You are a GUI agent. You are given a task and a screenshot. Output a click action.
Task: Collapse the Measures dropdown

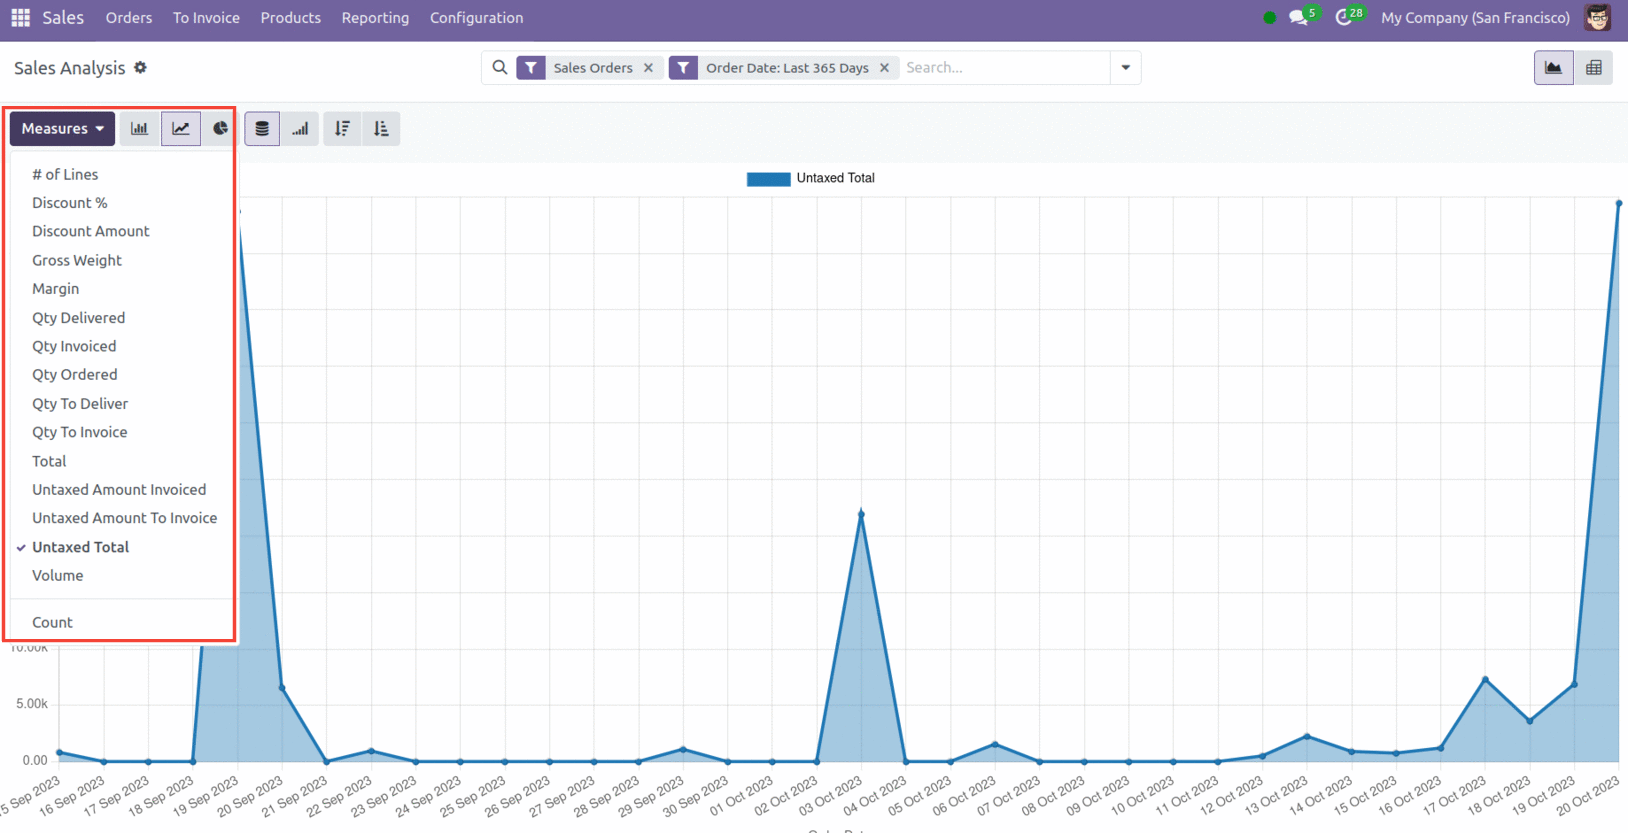(x=62, y=129)
